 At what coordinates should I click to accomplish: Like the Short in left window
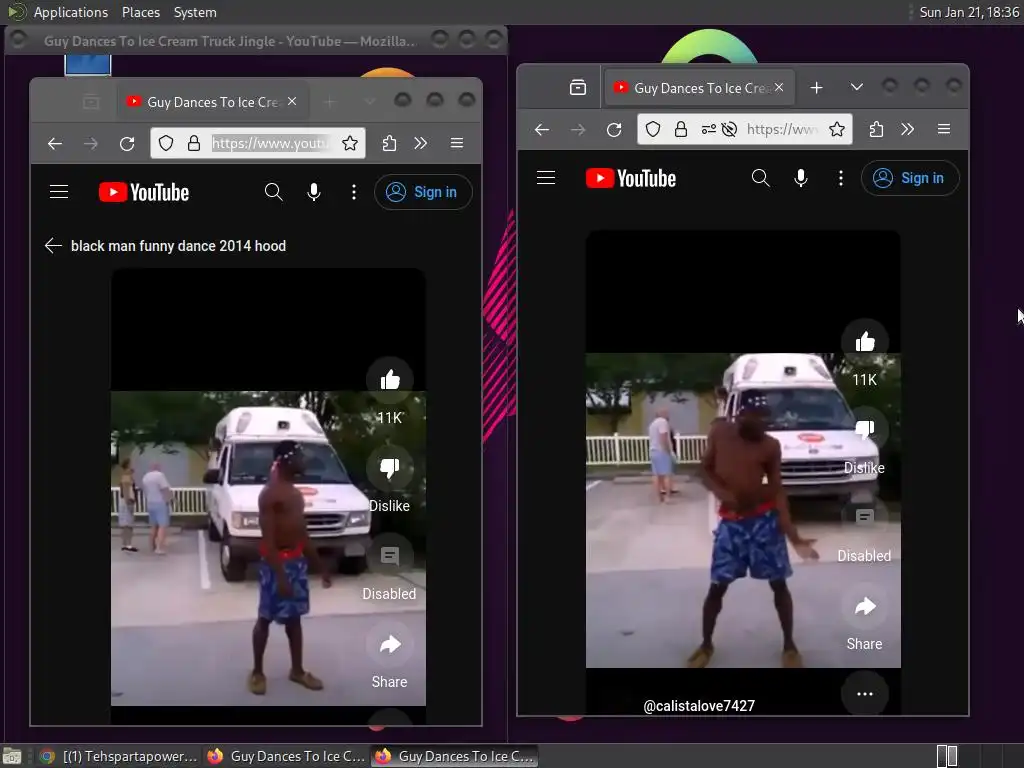390,379
